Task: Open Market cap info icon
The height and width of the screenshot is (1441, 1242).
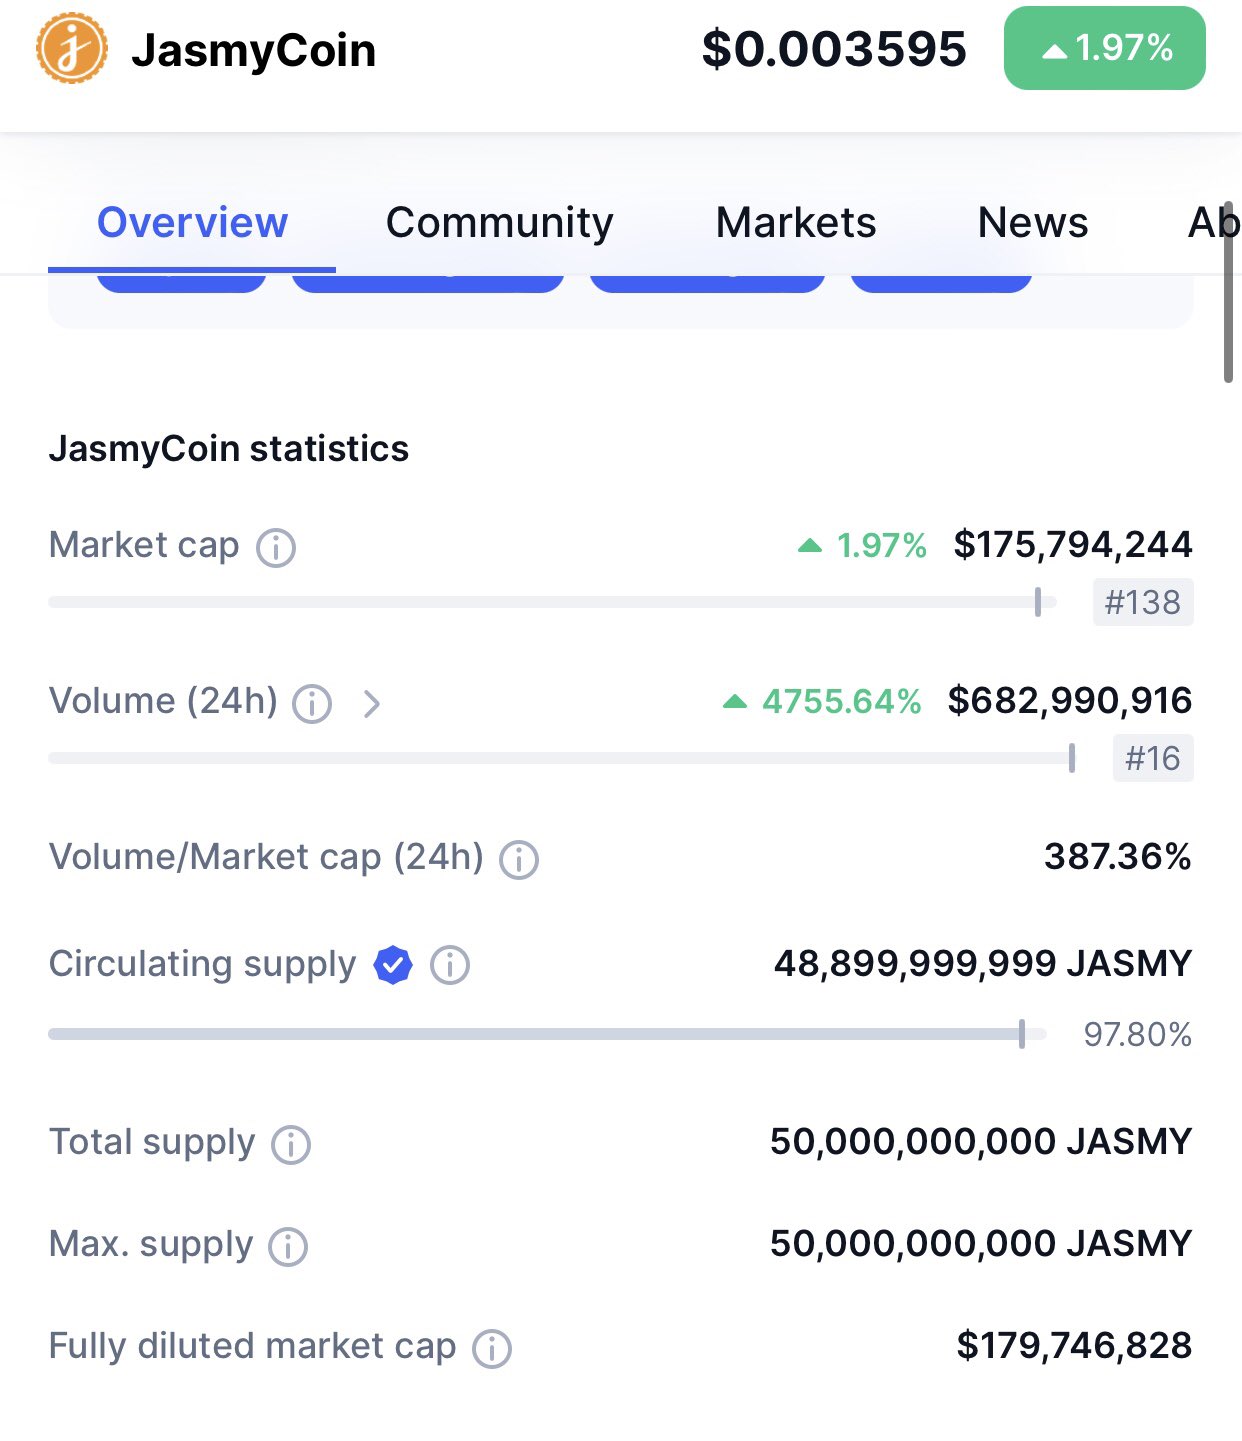Action: [276, 547]
